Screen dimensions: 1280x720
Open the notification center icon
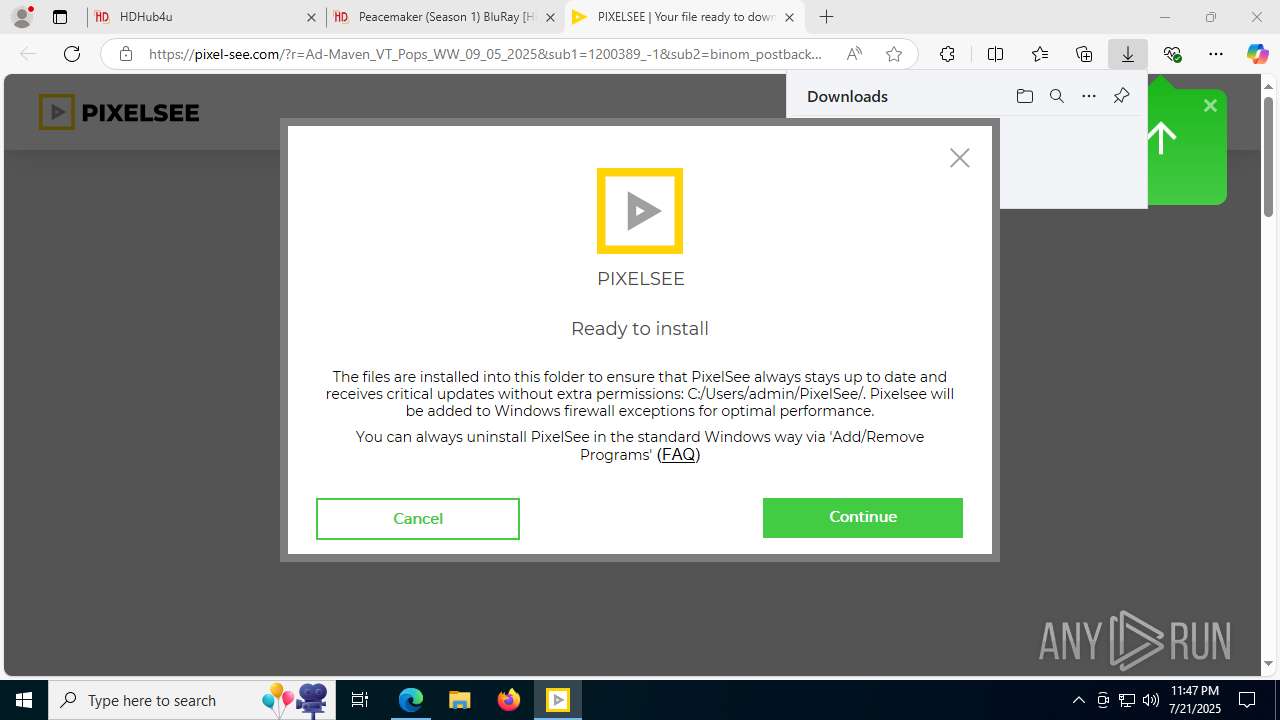pyautogui.click(x=1247, y=700)
